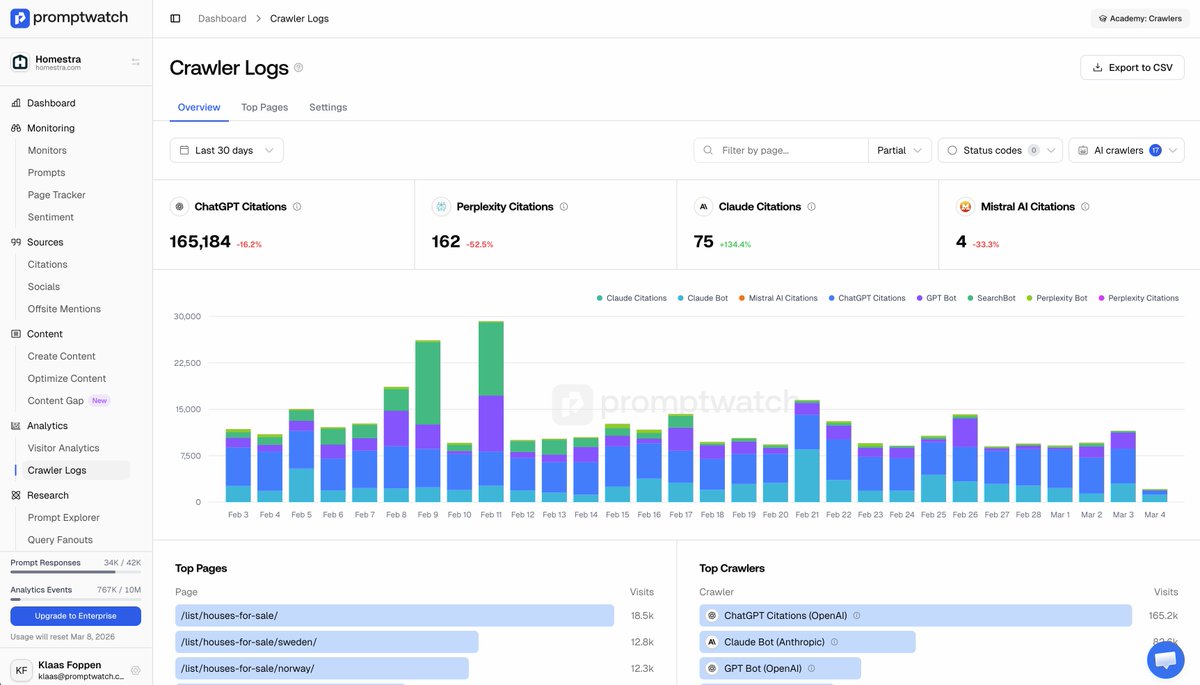The width and height of the screenshot is (1200, 685).
Task: Click info icon beside Perplexity Citations
Action: click(564, 207)
